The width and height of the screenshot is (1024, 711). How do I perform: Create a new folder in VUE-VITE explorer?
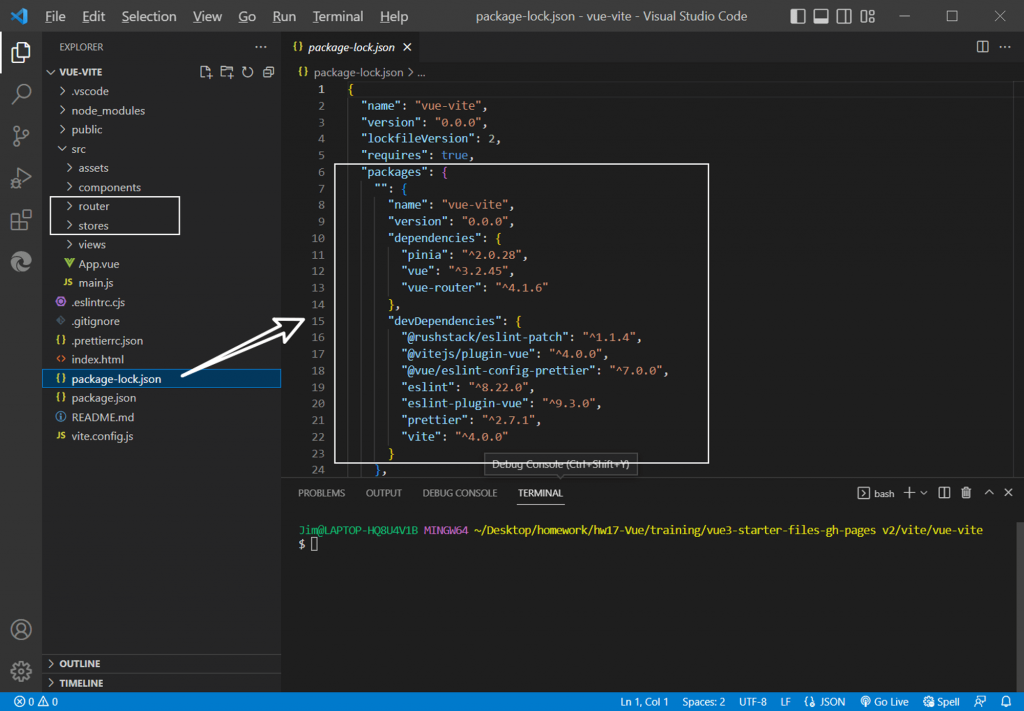click(227, 72)
